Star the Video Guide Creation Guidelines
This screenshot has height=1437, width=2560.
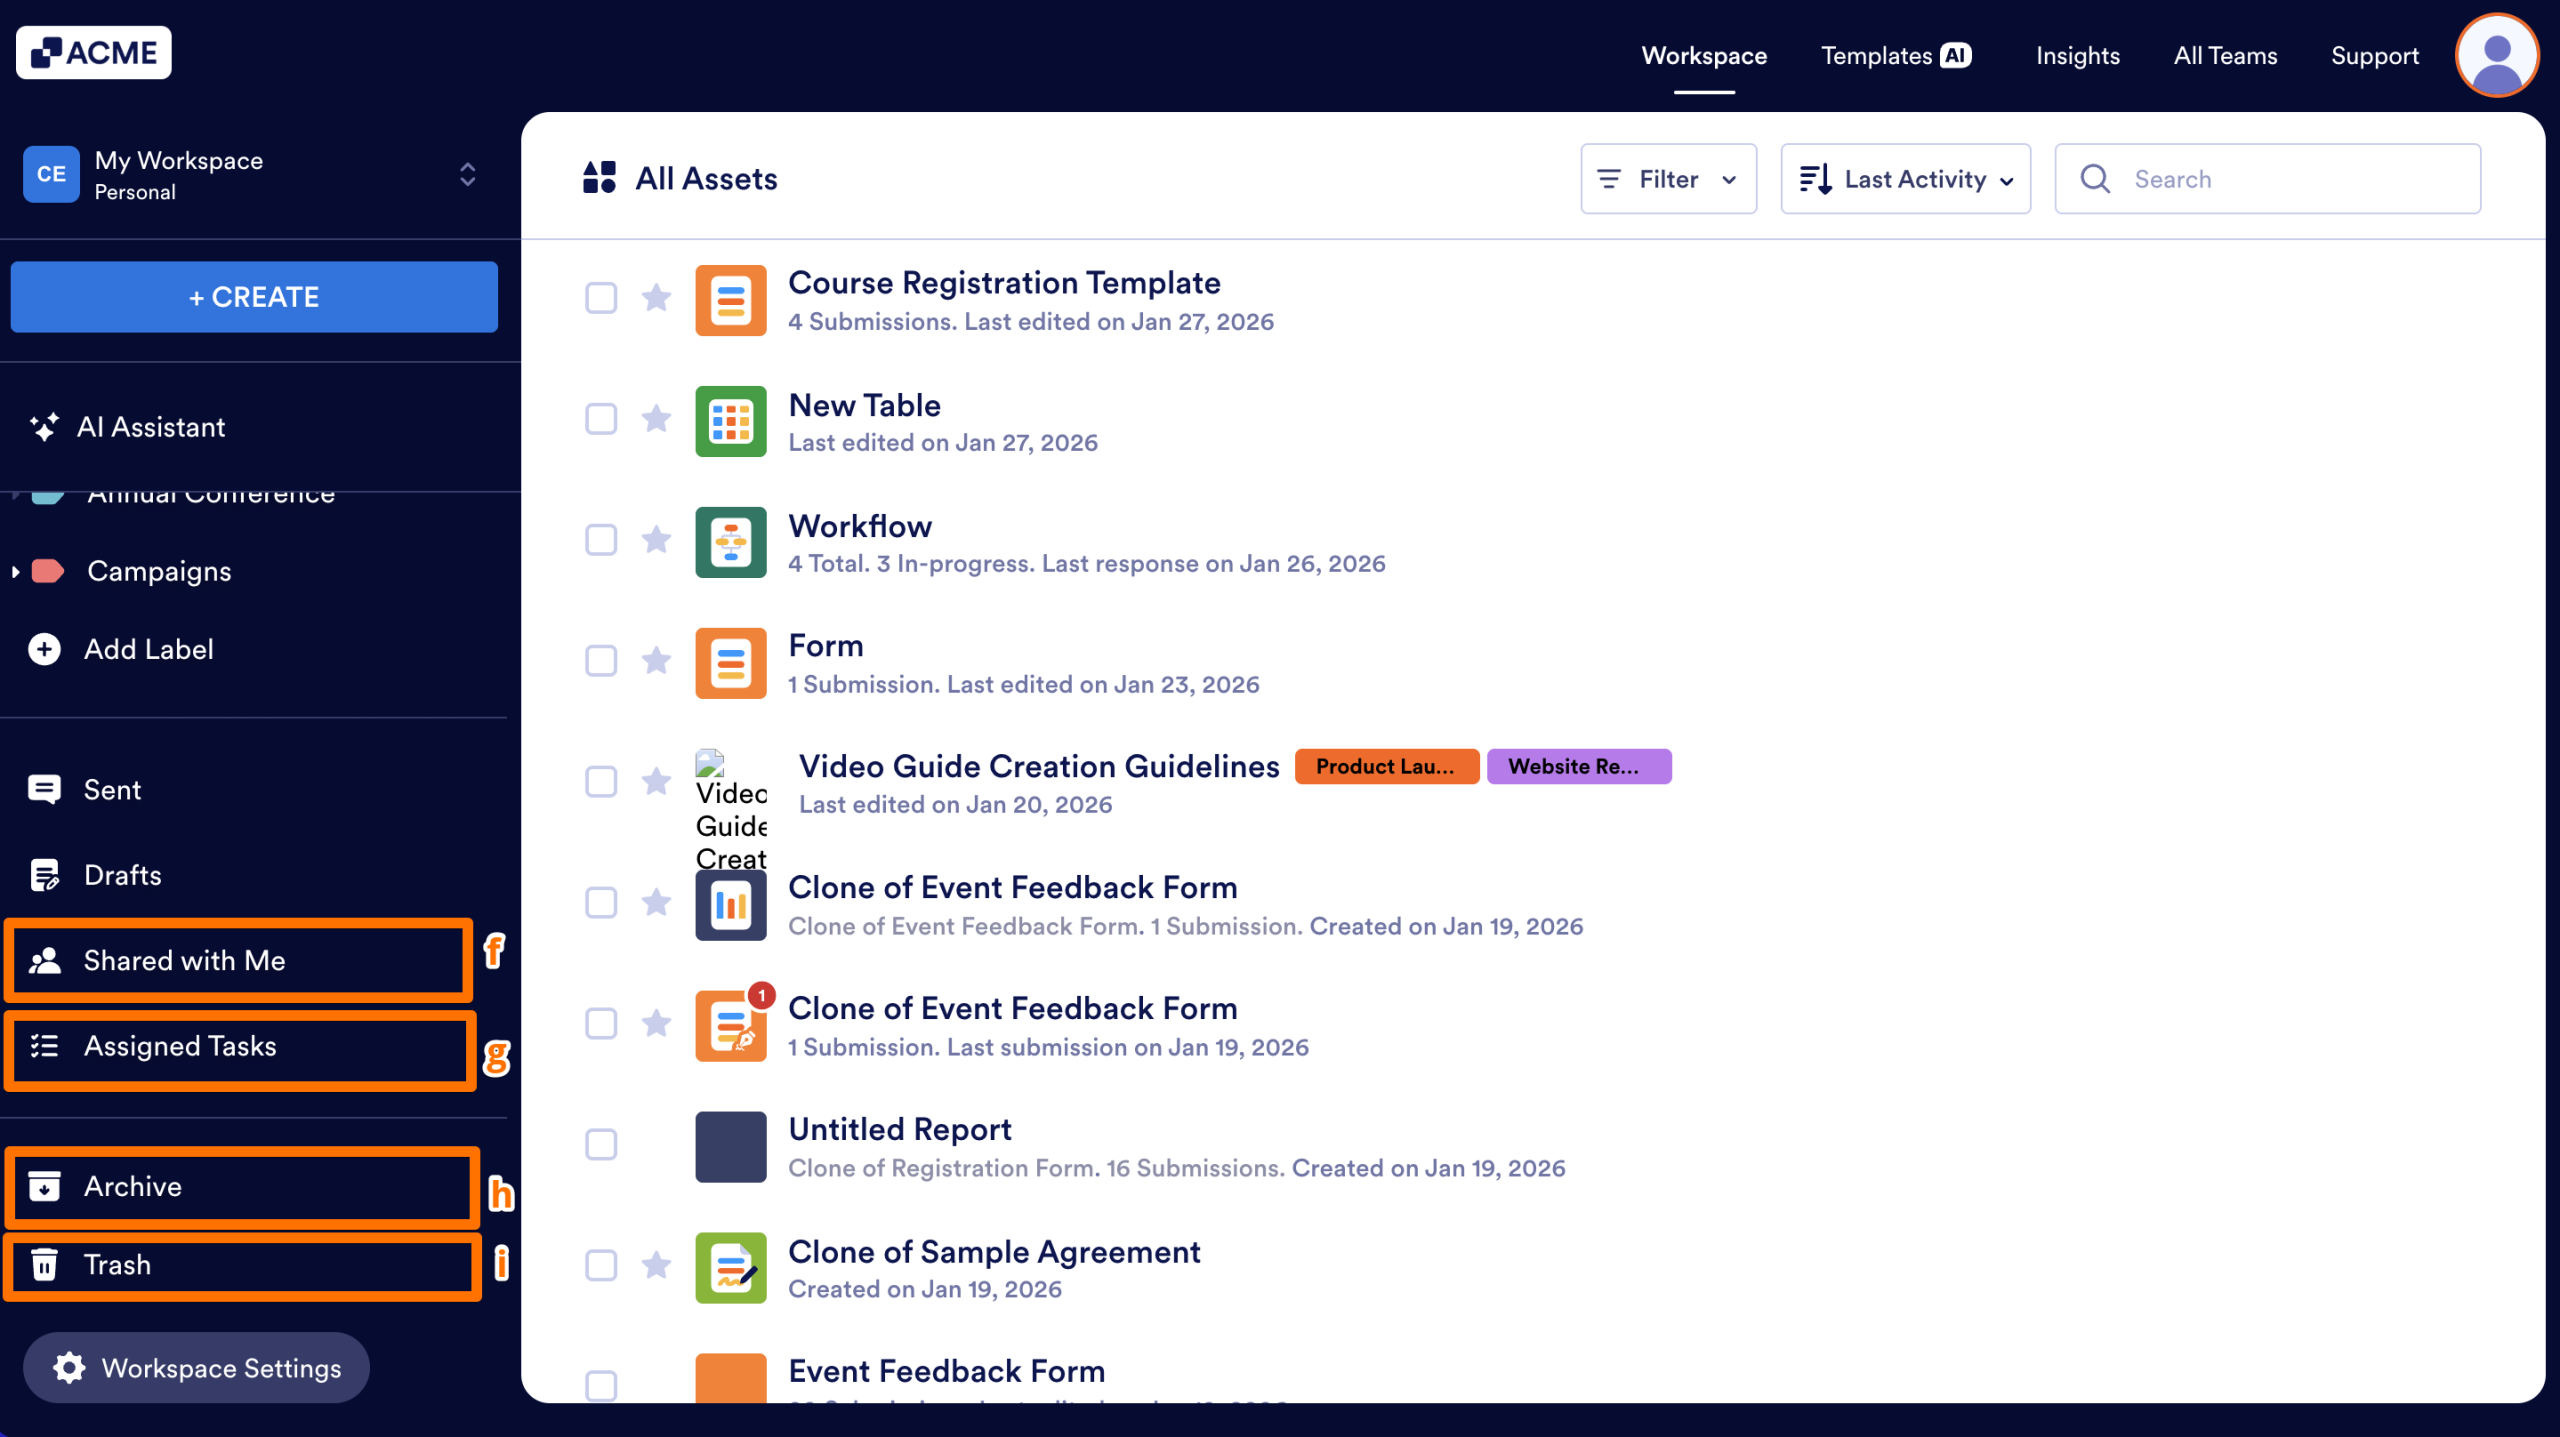(656, 781)
